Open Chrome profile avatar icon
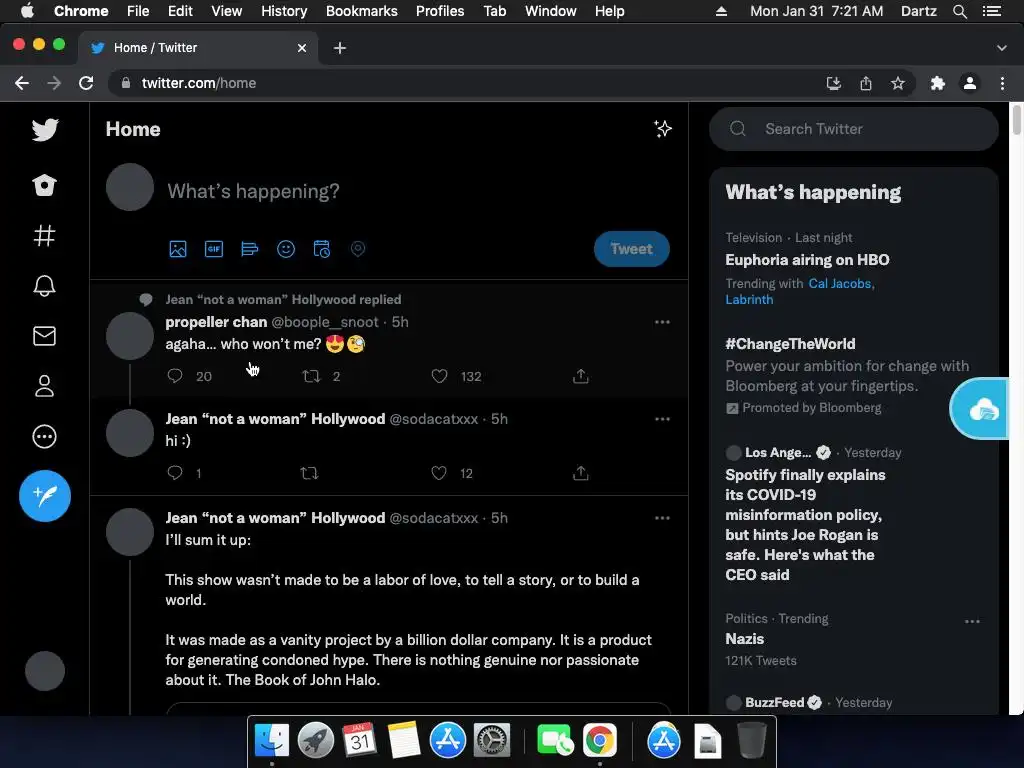This screenshot has width=1024, height=768. (970, 83)
